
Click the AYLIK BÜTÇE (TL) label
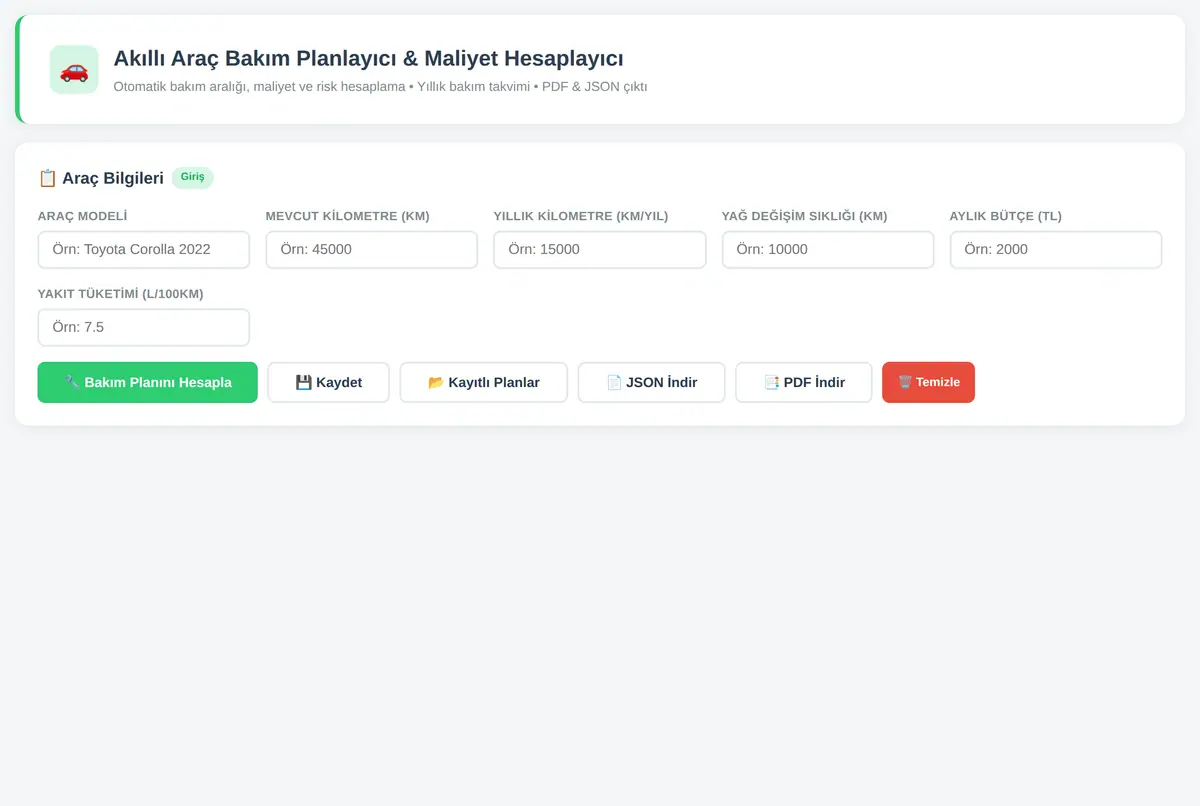(1006, 216)
